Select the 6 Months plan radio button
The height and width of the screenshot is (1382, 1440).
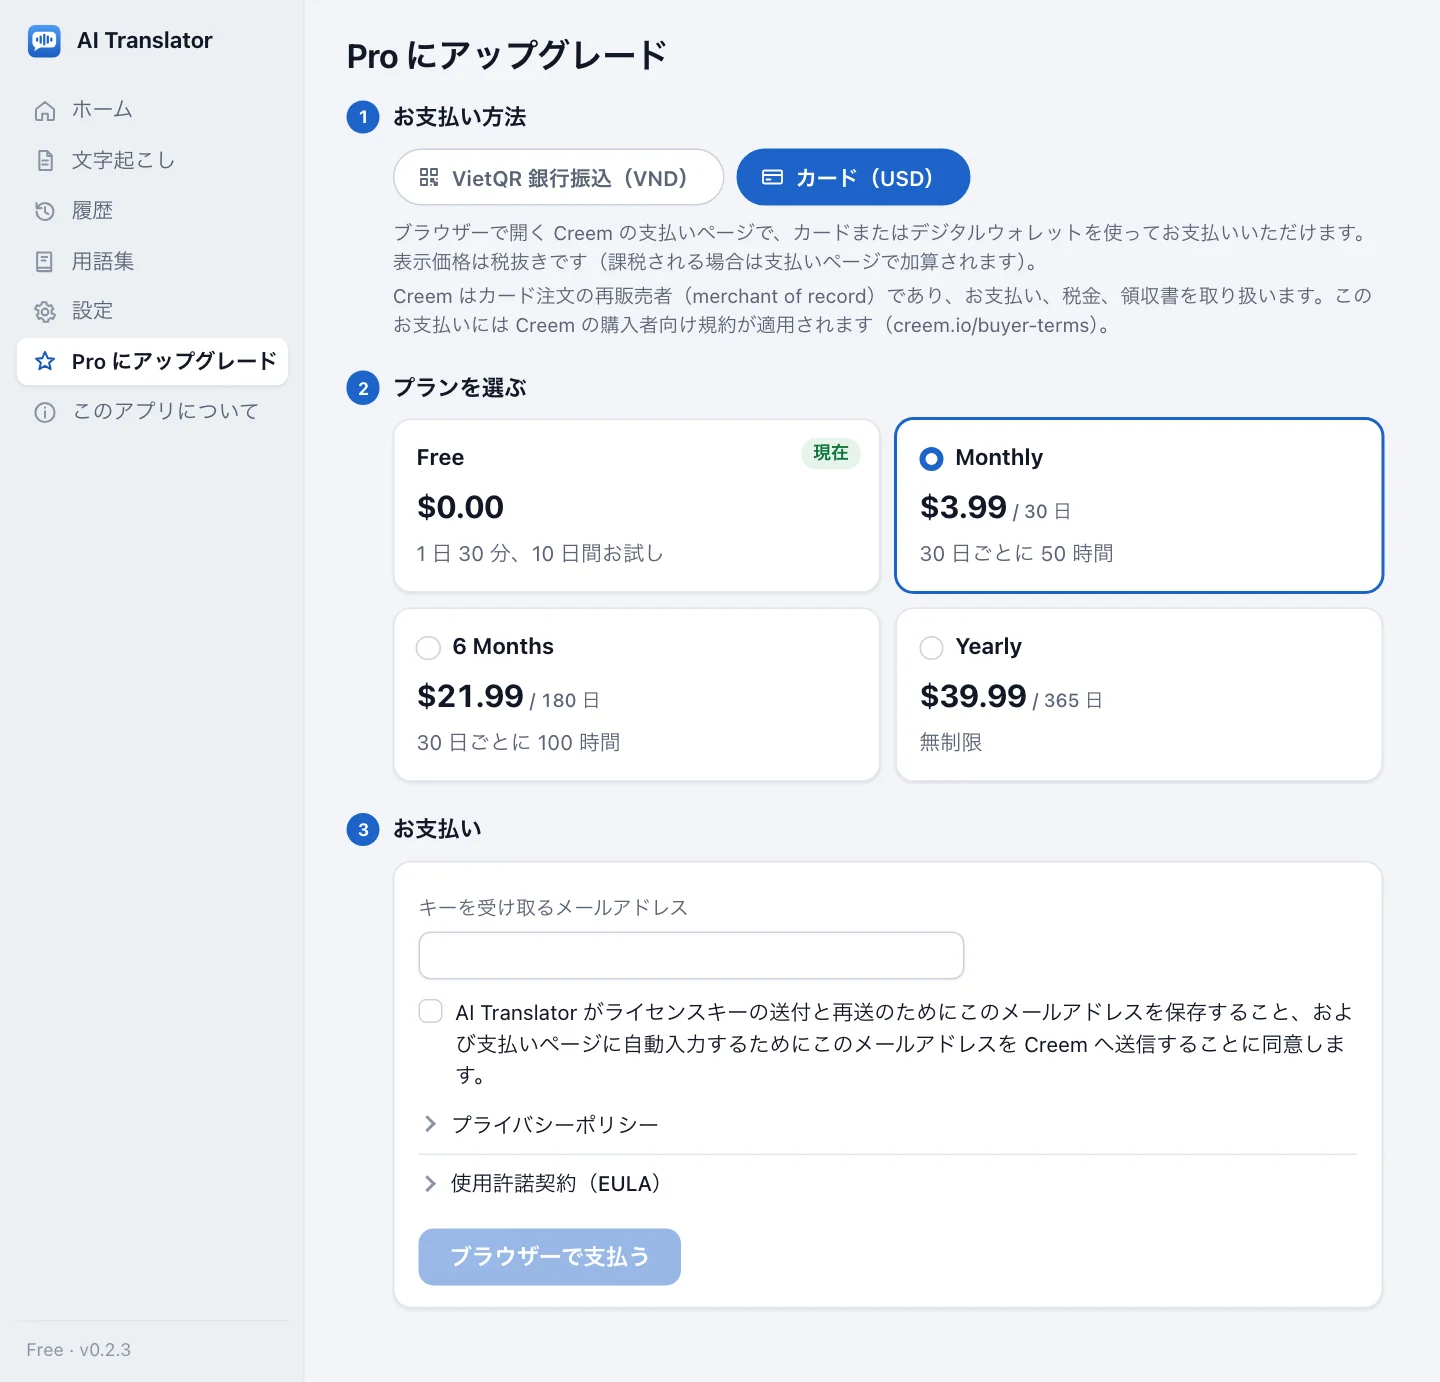[428, 648]
